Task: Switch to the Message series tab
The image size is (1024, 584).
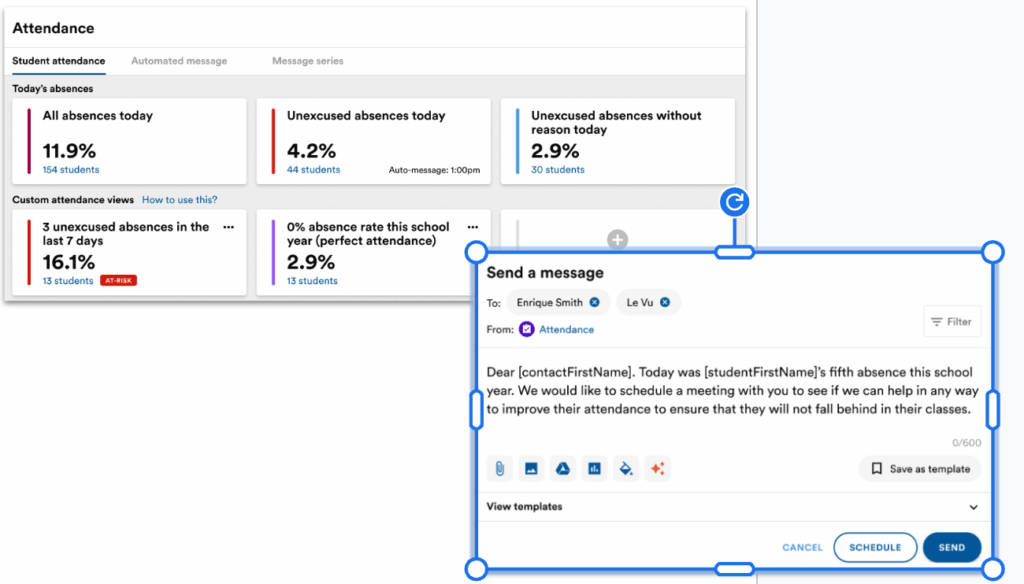Action: pos(307,61)
